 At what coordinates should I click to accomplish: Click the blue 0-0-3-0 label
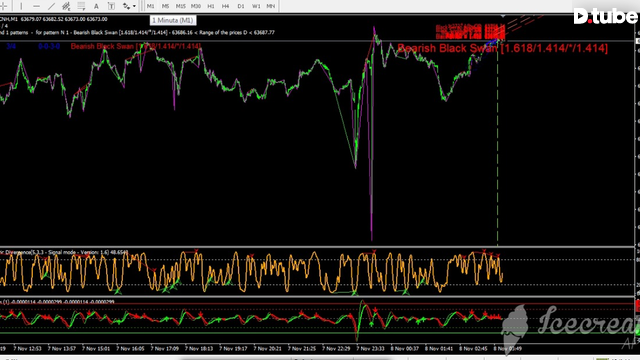pos(49,46)
